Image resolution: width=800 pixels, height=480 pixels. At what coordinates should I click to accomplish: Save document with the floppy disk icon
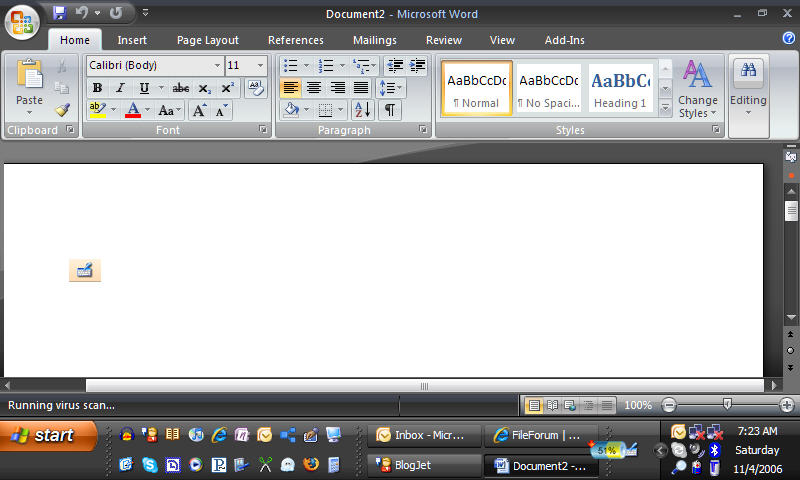60,13
